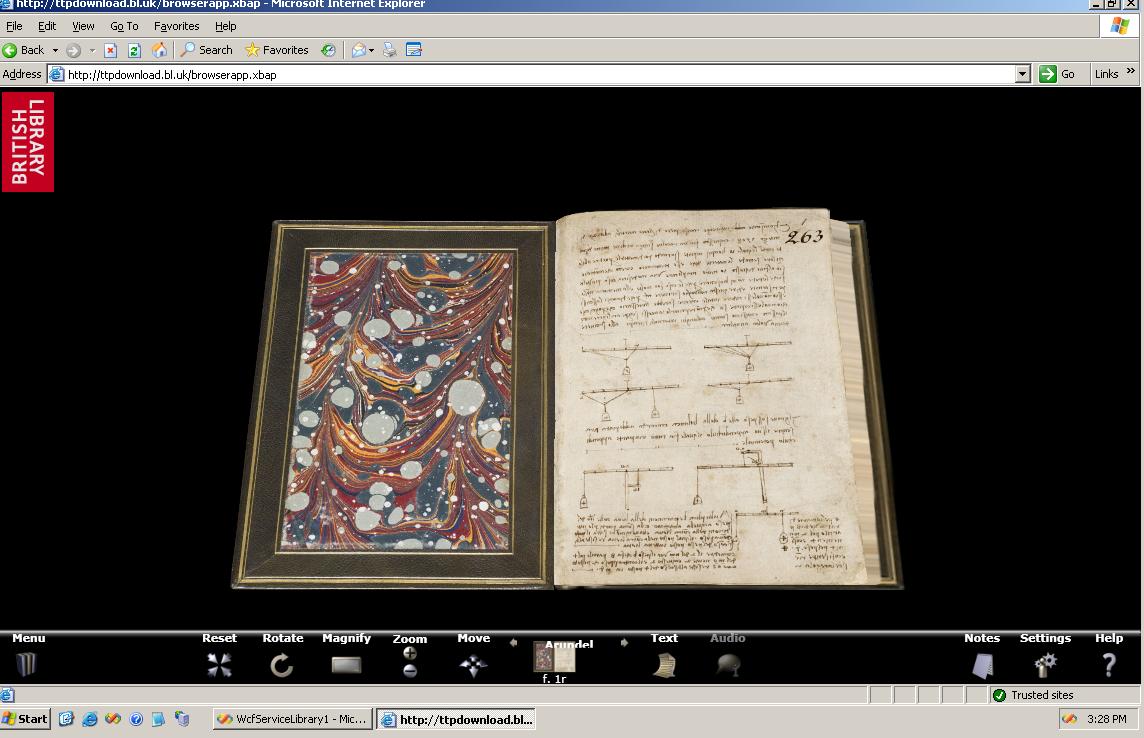Click the f. 1r folio label

[554, 679]
